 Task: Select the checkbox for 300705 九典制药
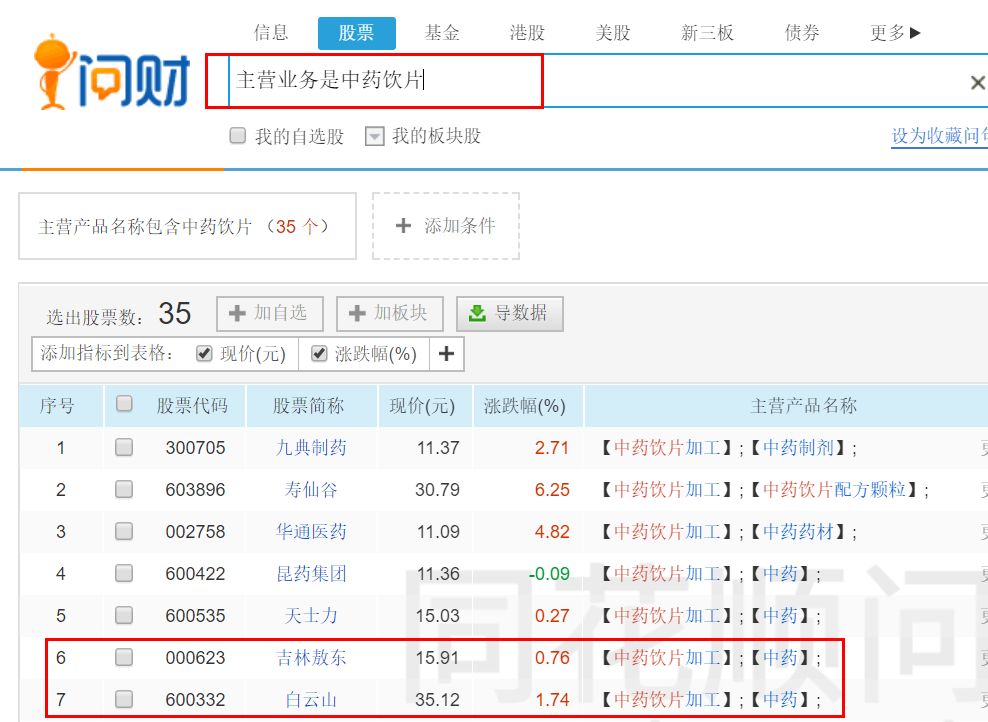pos(124,447)
